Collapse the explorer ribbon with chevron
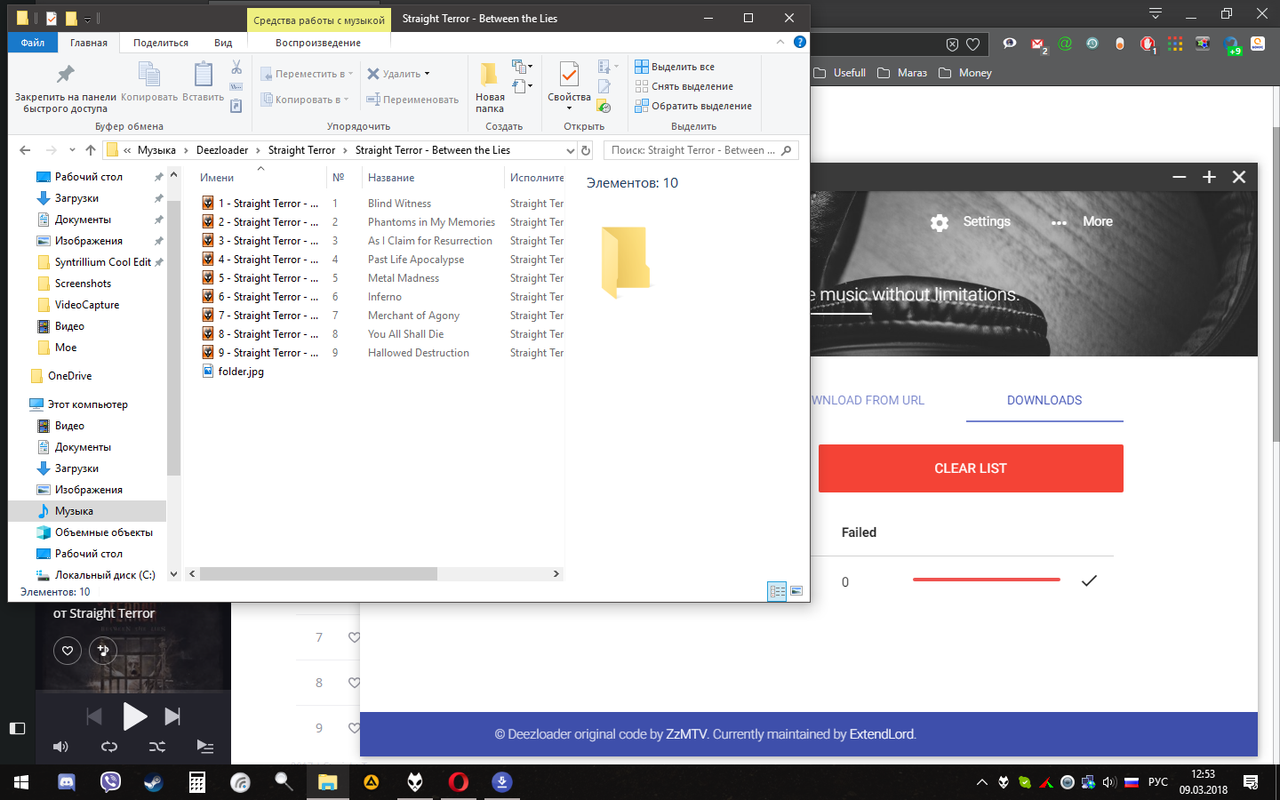 (781, 42)
